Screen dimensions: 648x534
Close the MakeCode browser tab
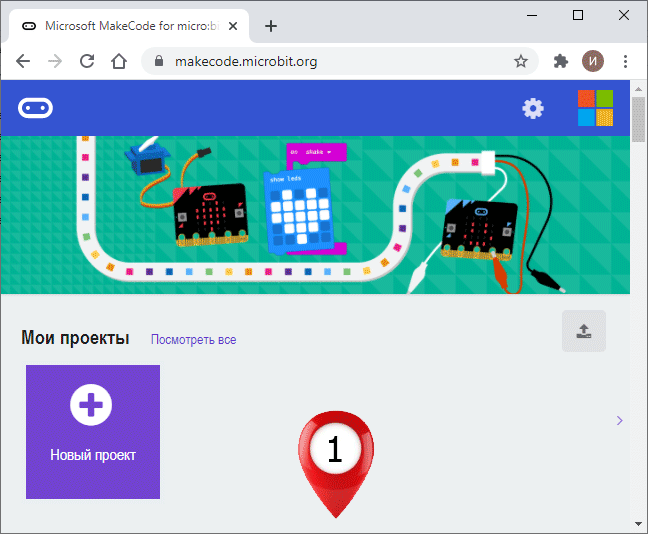[x=233, y=26]
